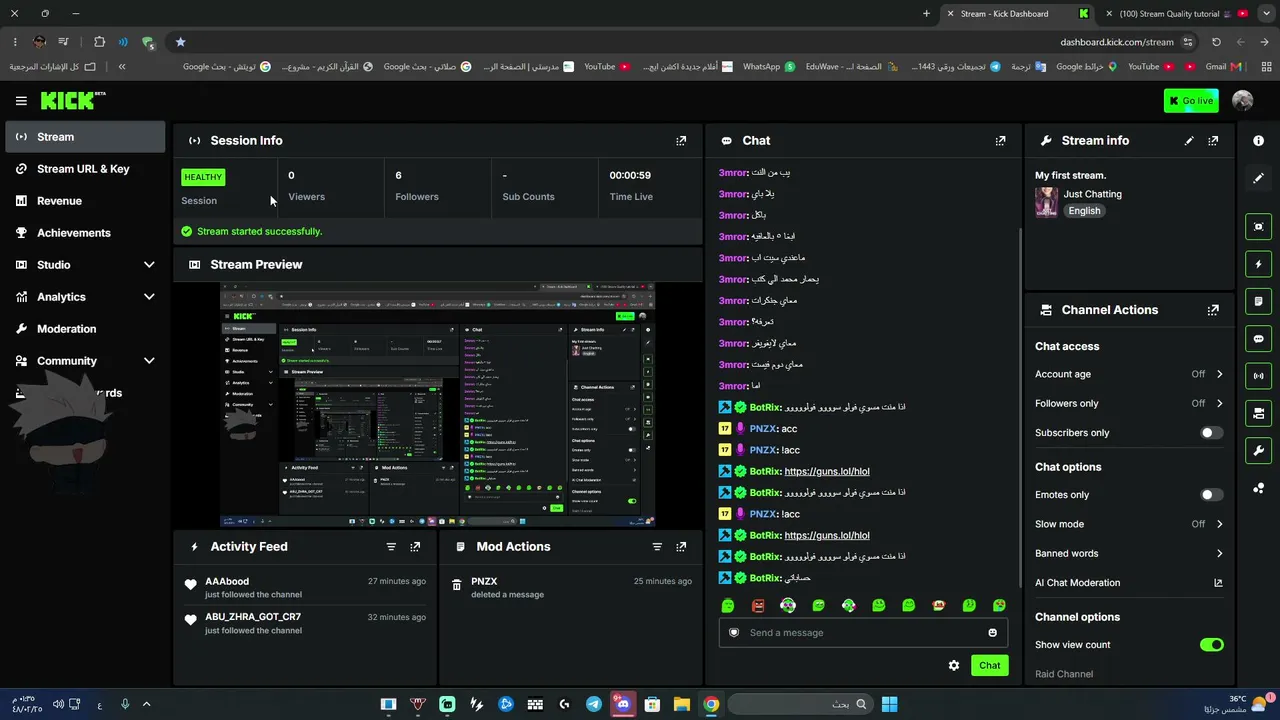
Task: Open the Mod Actions filter options
Action: [x=657, y=547]
